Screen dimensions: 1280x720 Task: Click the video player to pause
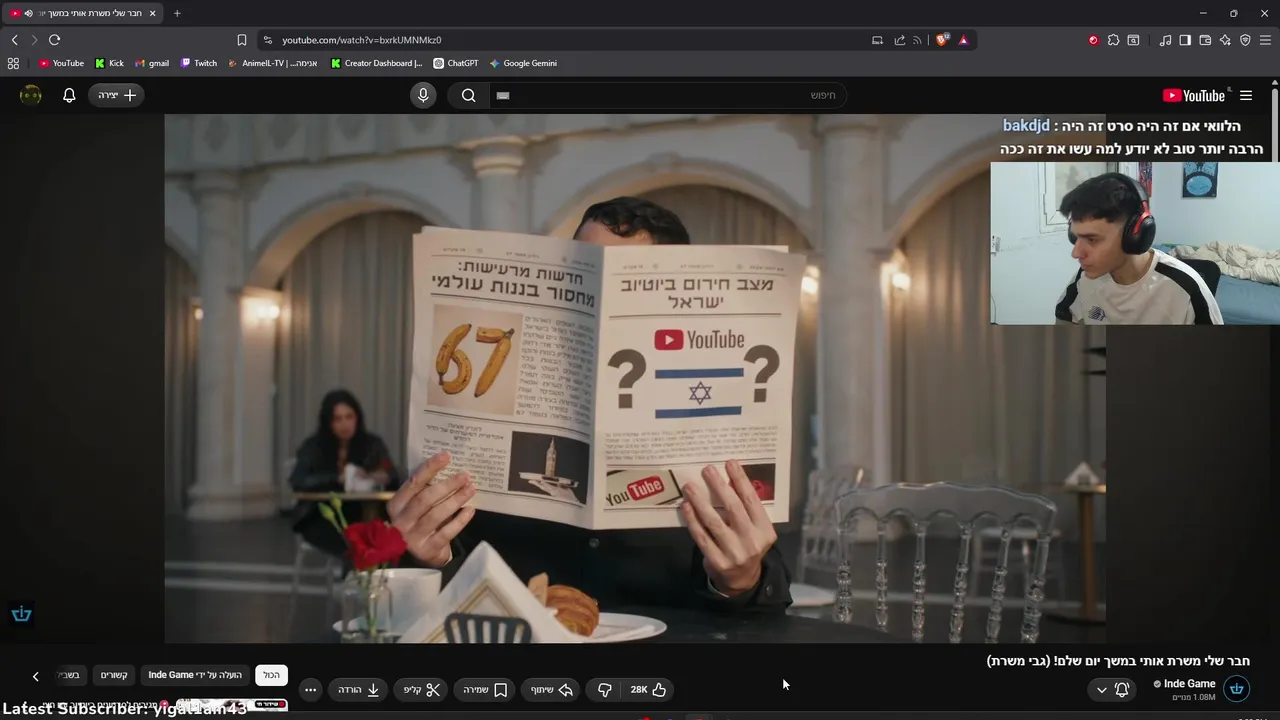635,378
